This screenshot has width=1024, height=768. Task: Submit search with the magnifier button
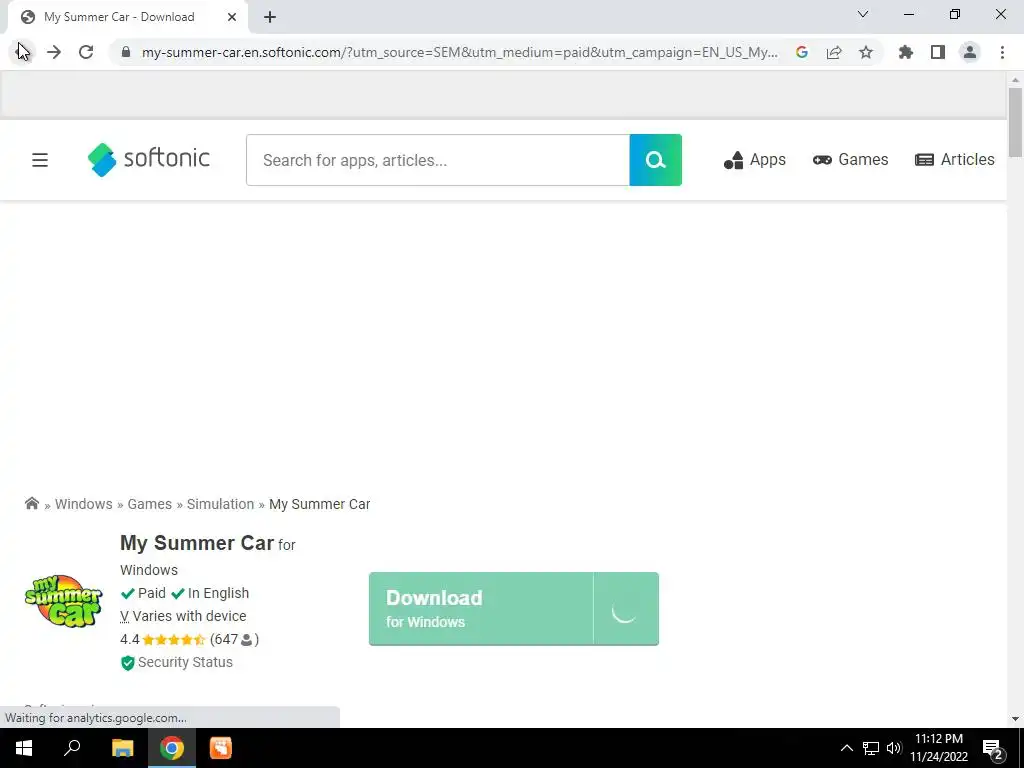(656, 160)
